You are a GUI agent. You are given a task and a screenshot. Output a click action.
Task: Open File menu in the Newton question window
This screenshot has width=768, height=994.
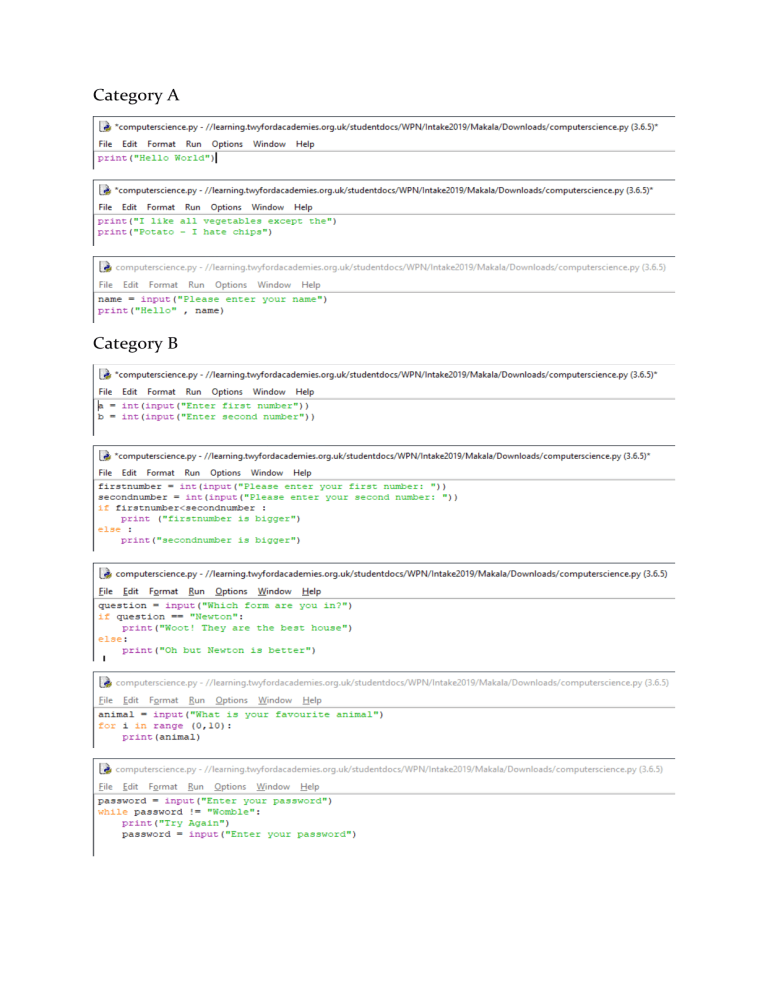(106, 591)
